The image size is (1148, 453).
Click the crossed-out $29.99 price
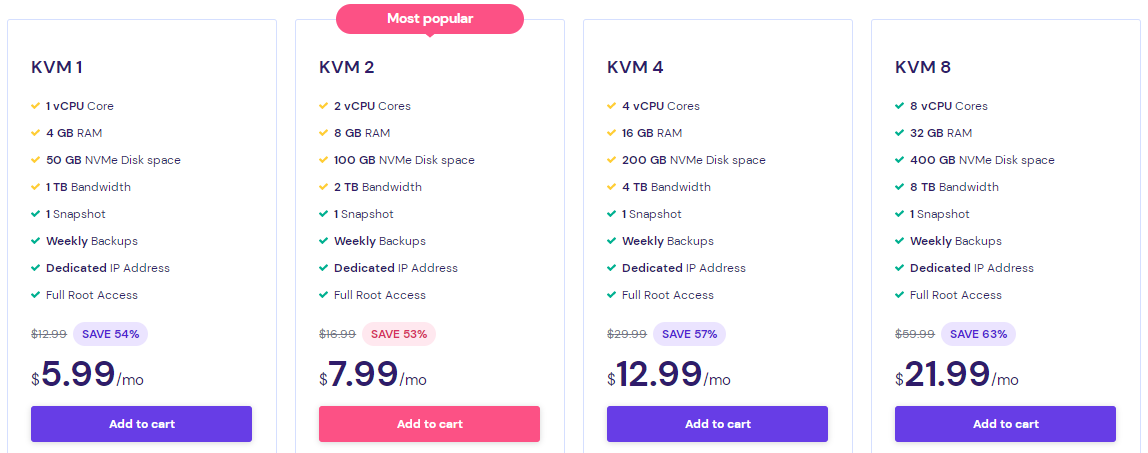626,334
